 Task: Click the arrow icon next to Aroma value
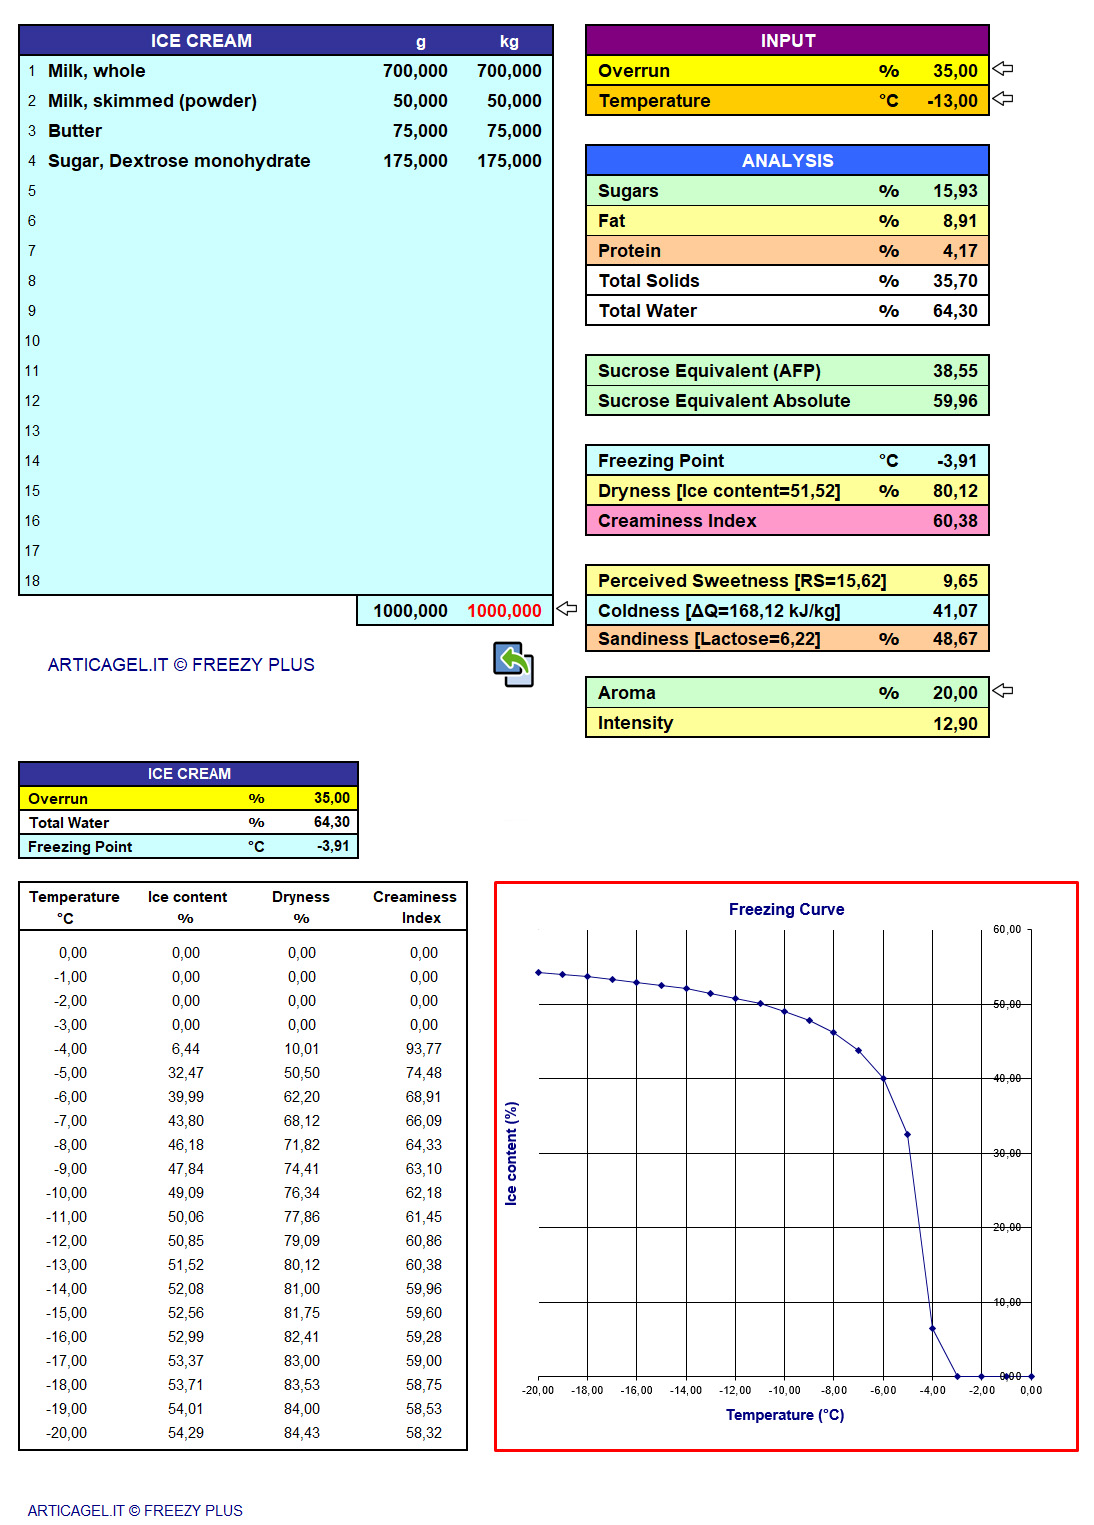pyautogui.click(x=1003, y=691)
